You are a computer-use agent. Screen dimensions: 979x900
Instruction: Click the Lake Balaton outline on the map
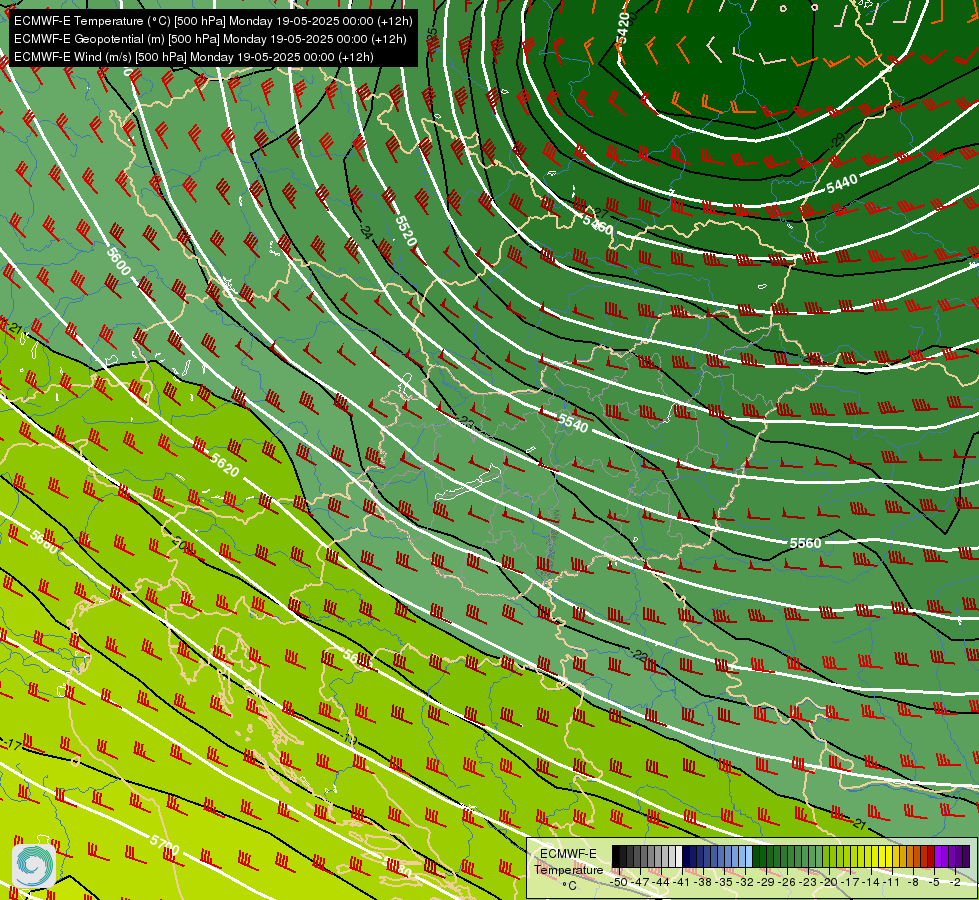click(x=468, y=482)
